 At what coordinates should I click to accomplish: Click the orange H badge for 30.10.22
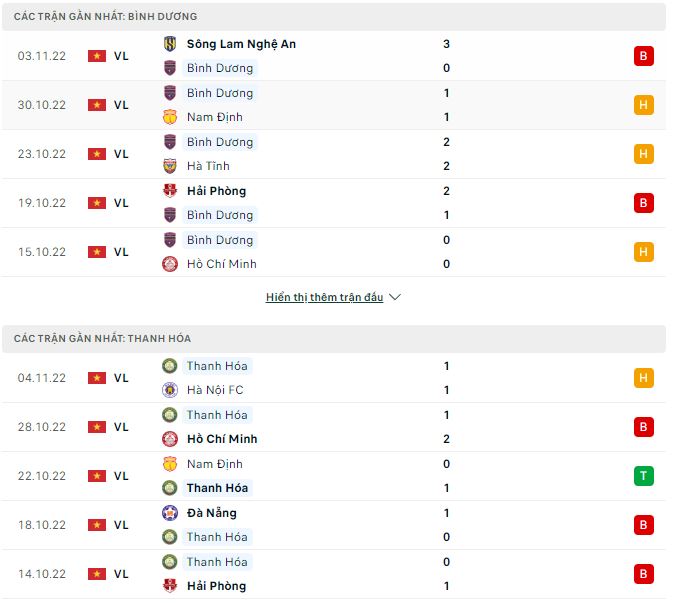[x=644, y=105]
